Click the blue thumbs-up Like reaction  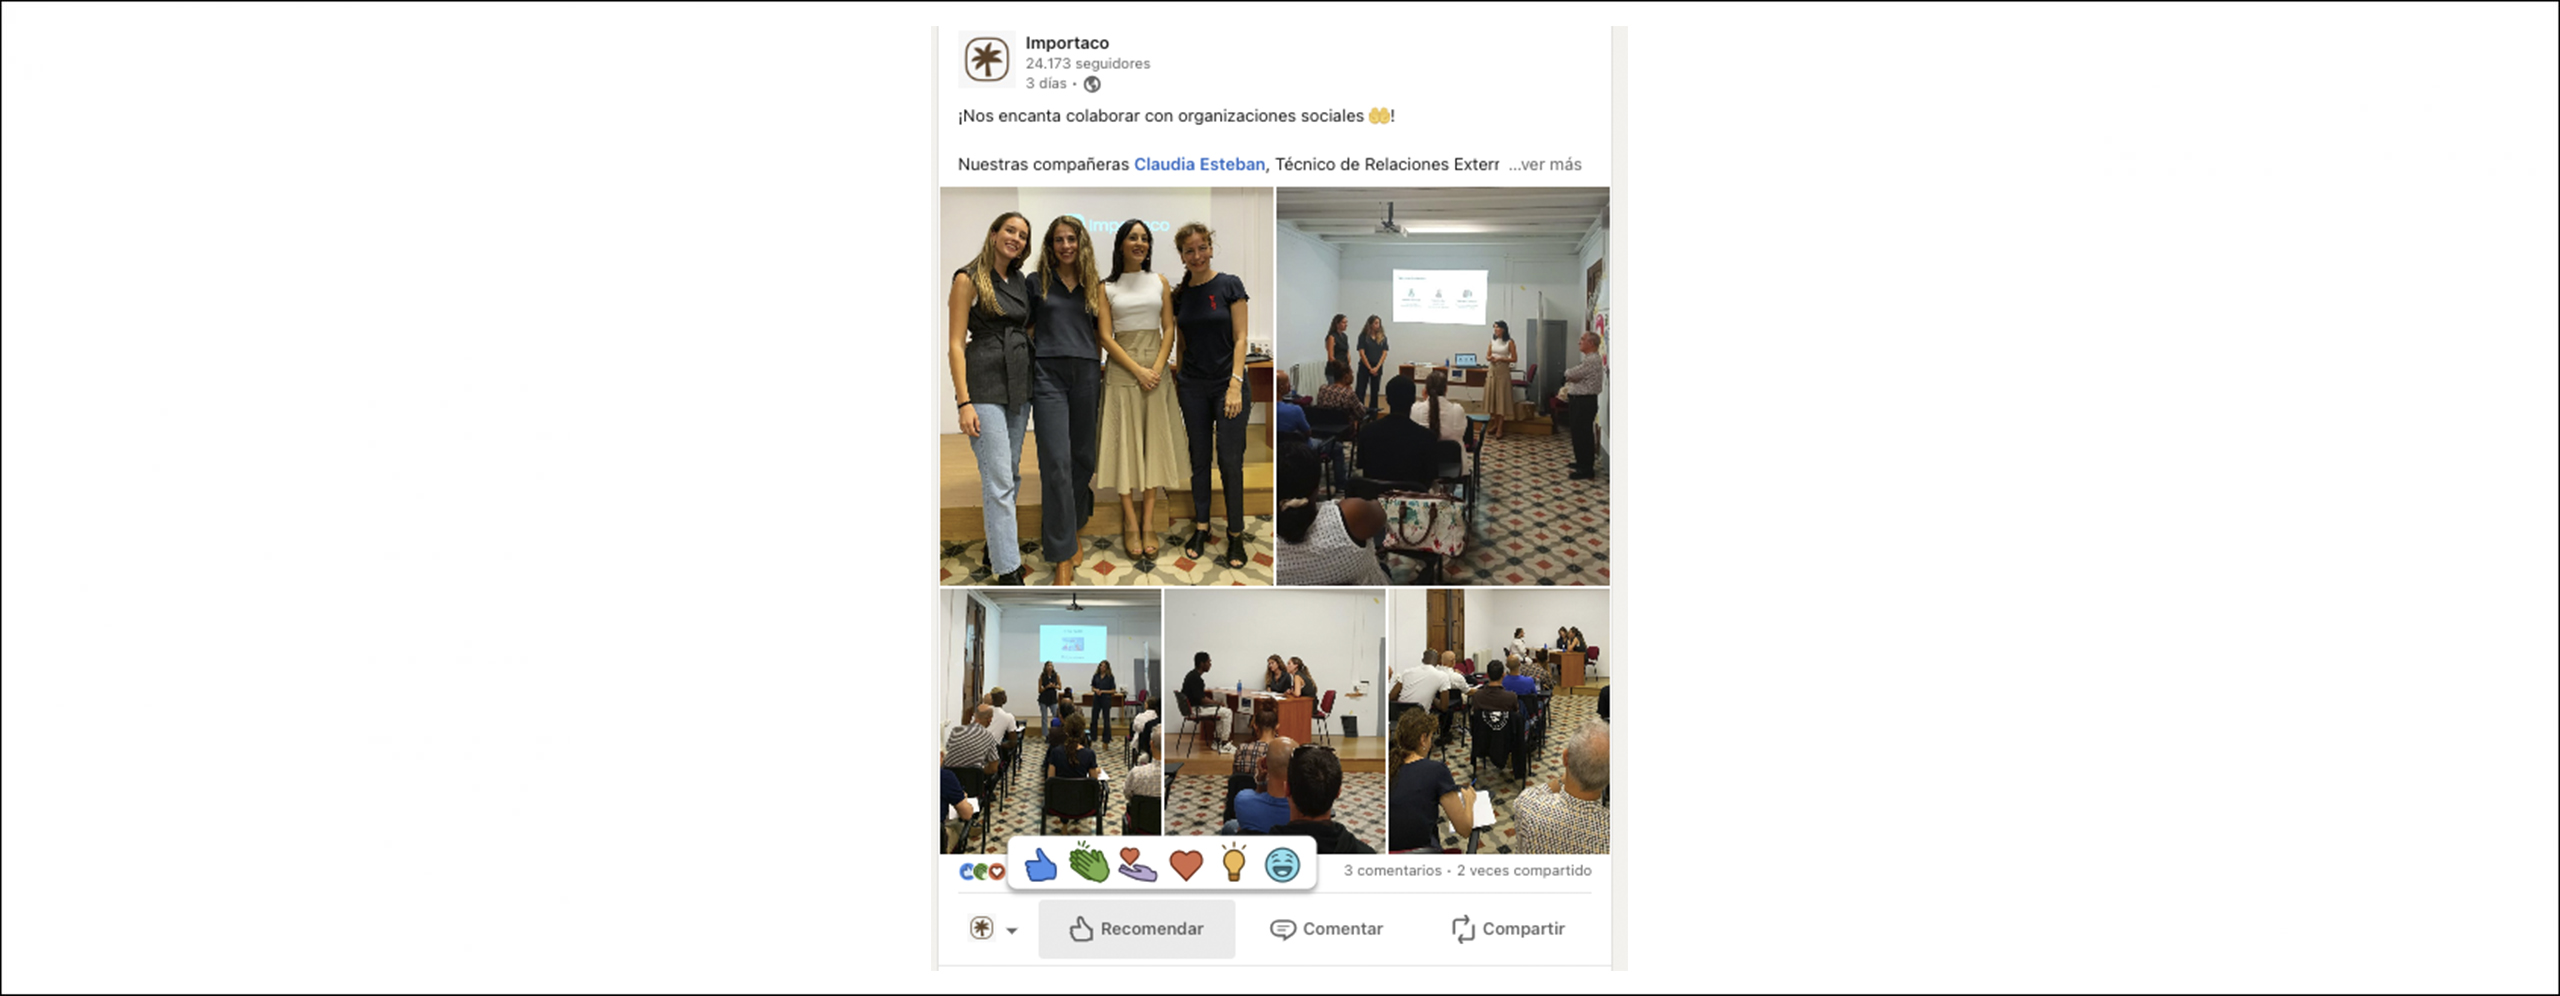coord(1040,864)
